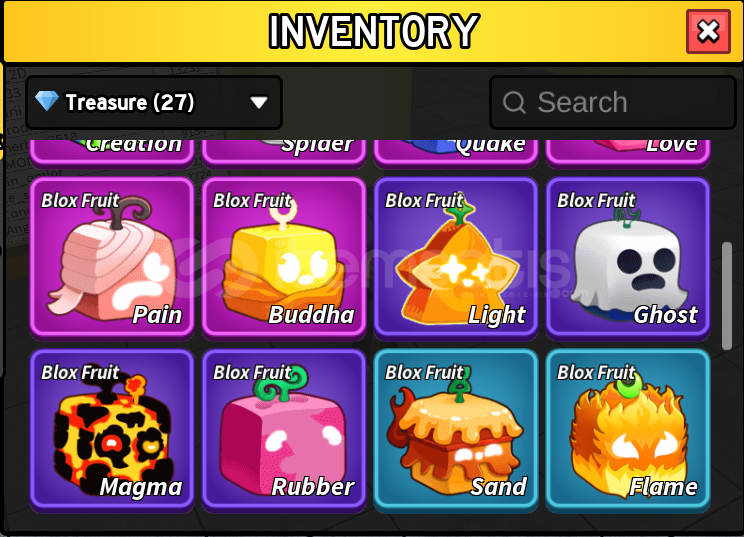744x537 pixels.
Task: Select the Pain Blox Fruit item
Action: (112, 259)
